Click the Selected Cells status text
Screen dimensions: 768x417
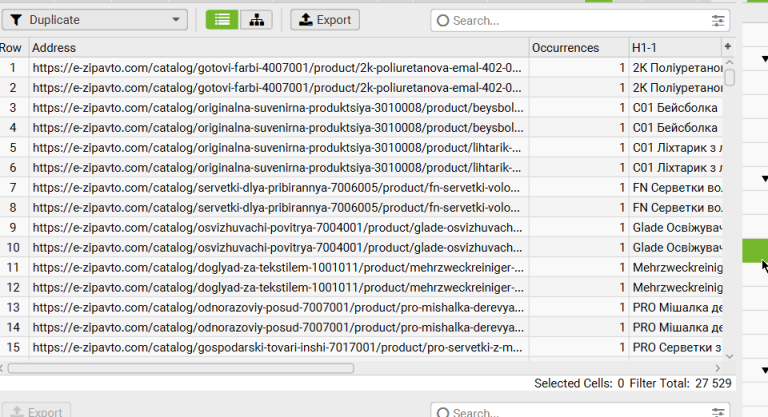(x=579, y=383)
